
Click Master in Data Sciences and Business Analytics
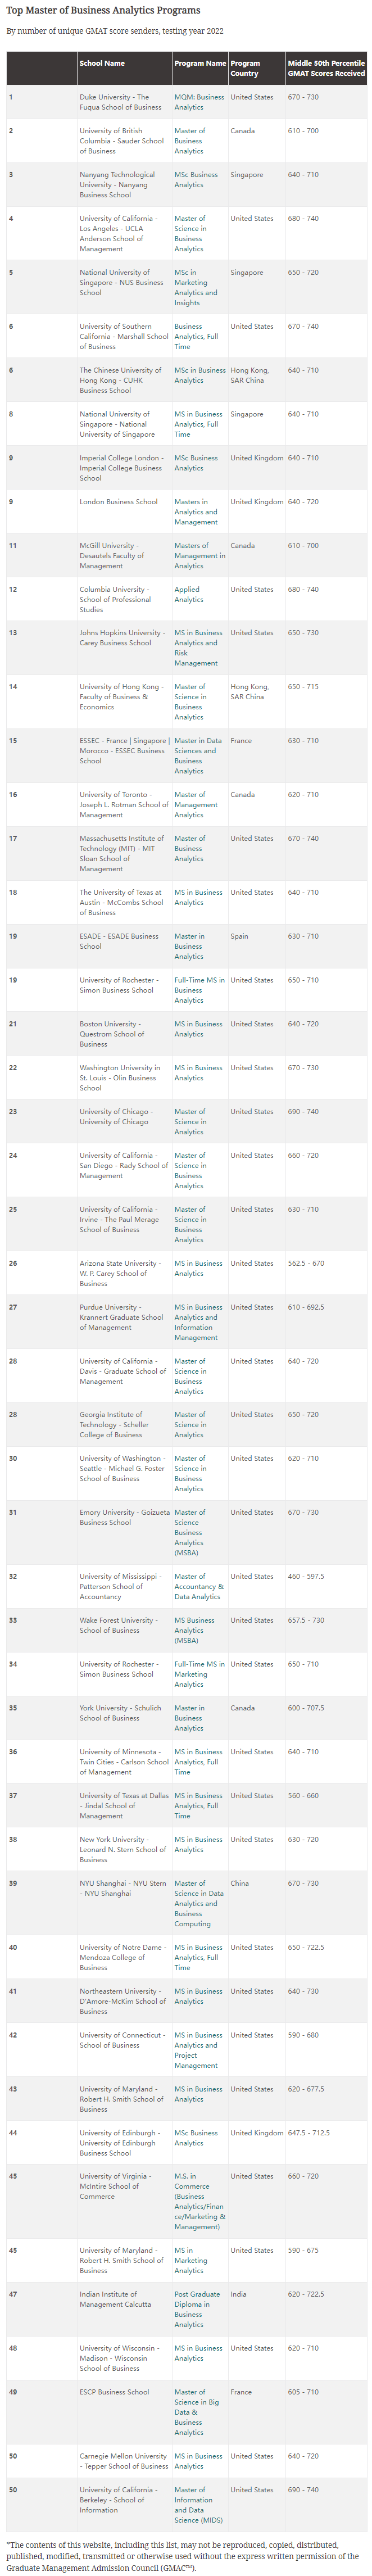pyautogui.click(x=198, y=756)
